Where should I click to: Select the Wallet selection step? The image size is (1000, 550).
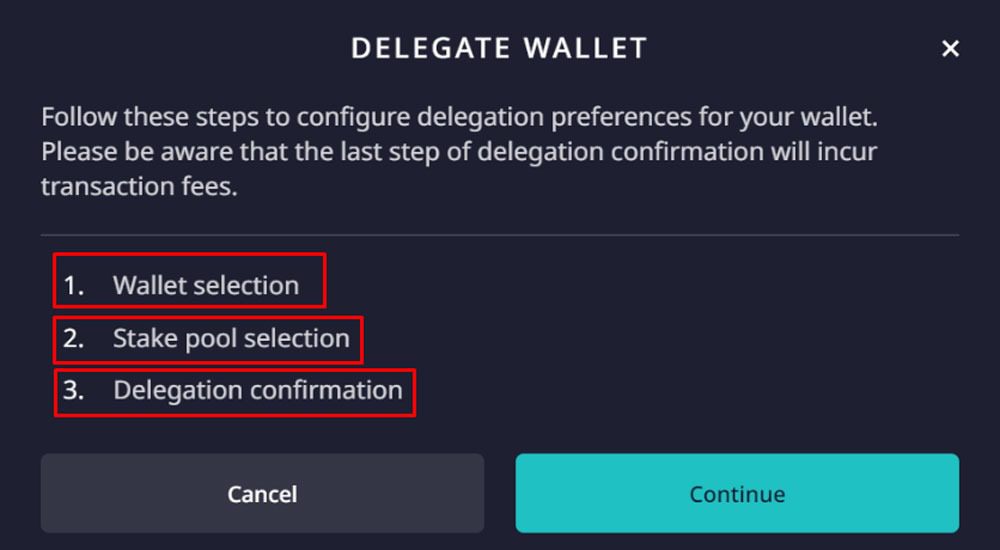(x=205, y=285)
